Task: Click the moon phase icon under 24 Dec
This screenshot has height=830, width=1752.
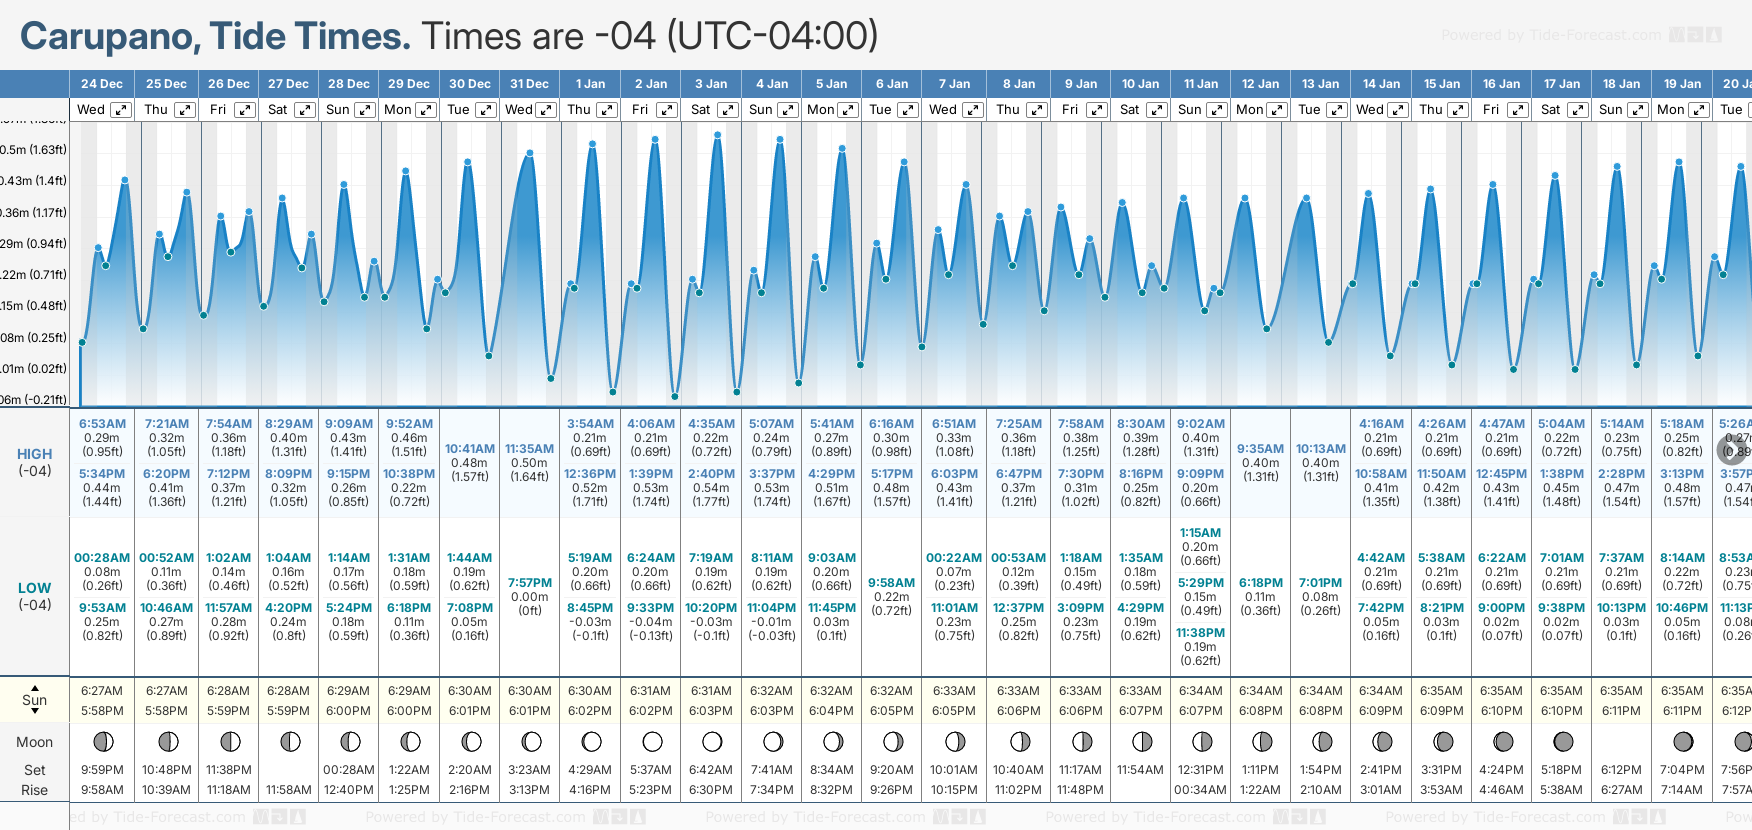Action: [x=103, y=742]
